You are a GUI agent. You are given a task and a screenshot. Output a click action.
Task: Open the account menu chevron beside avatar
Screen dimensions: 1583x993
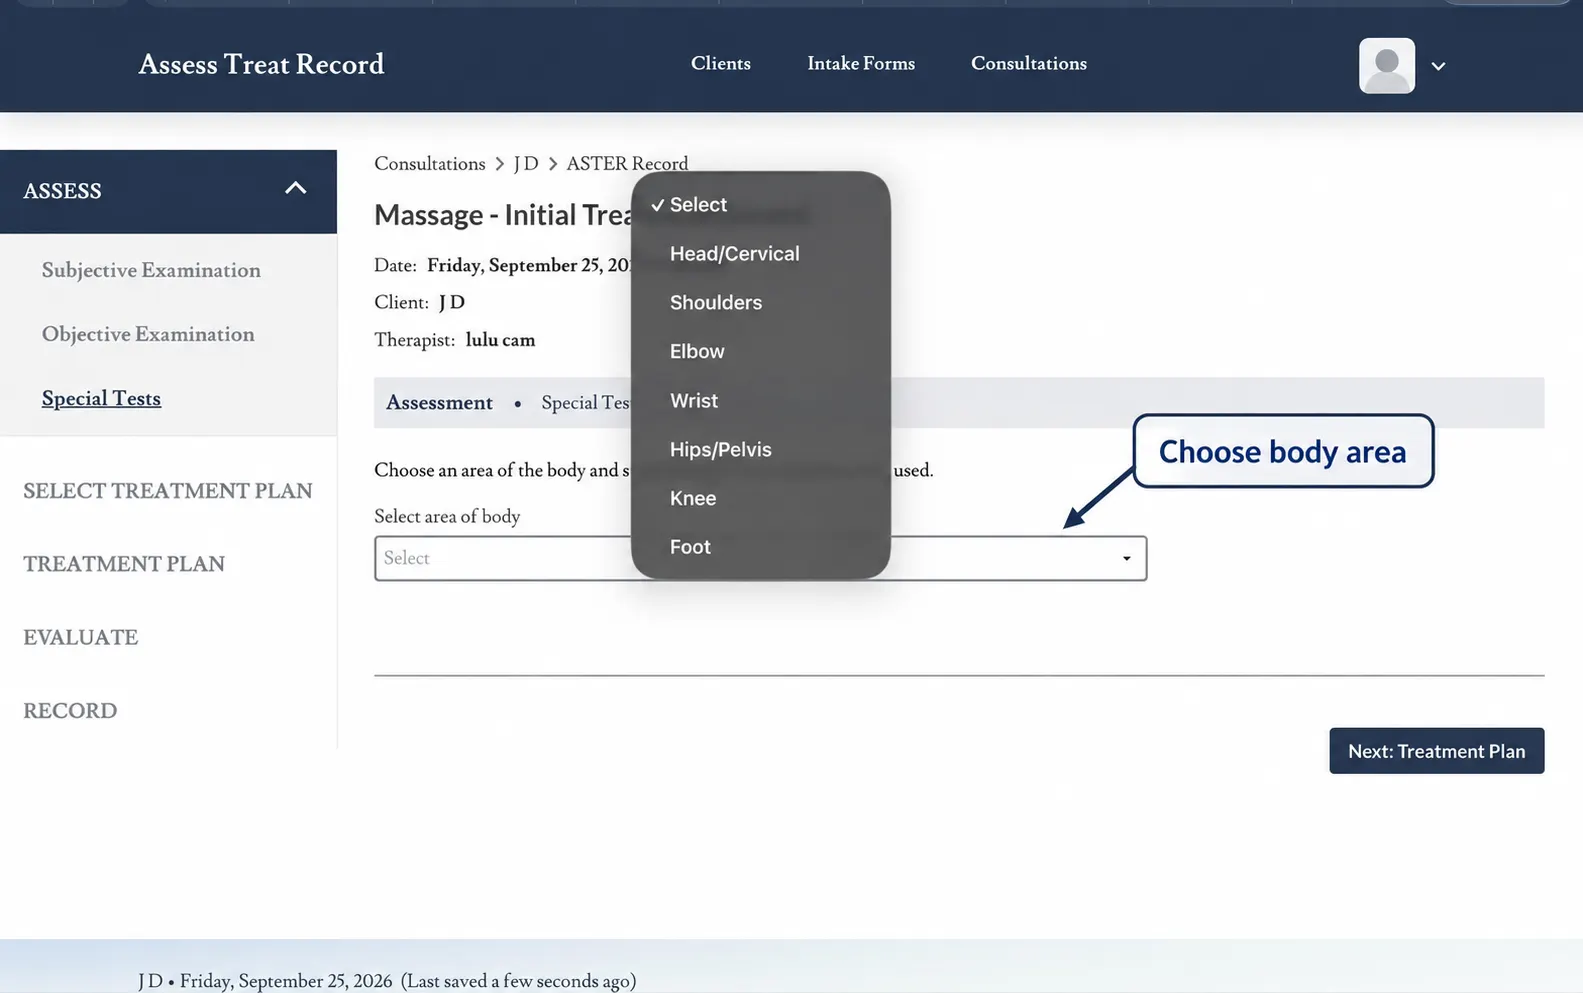click(1438, 66)
